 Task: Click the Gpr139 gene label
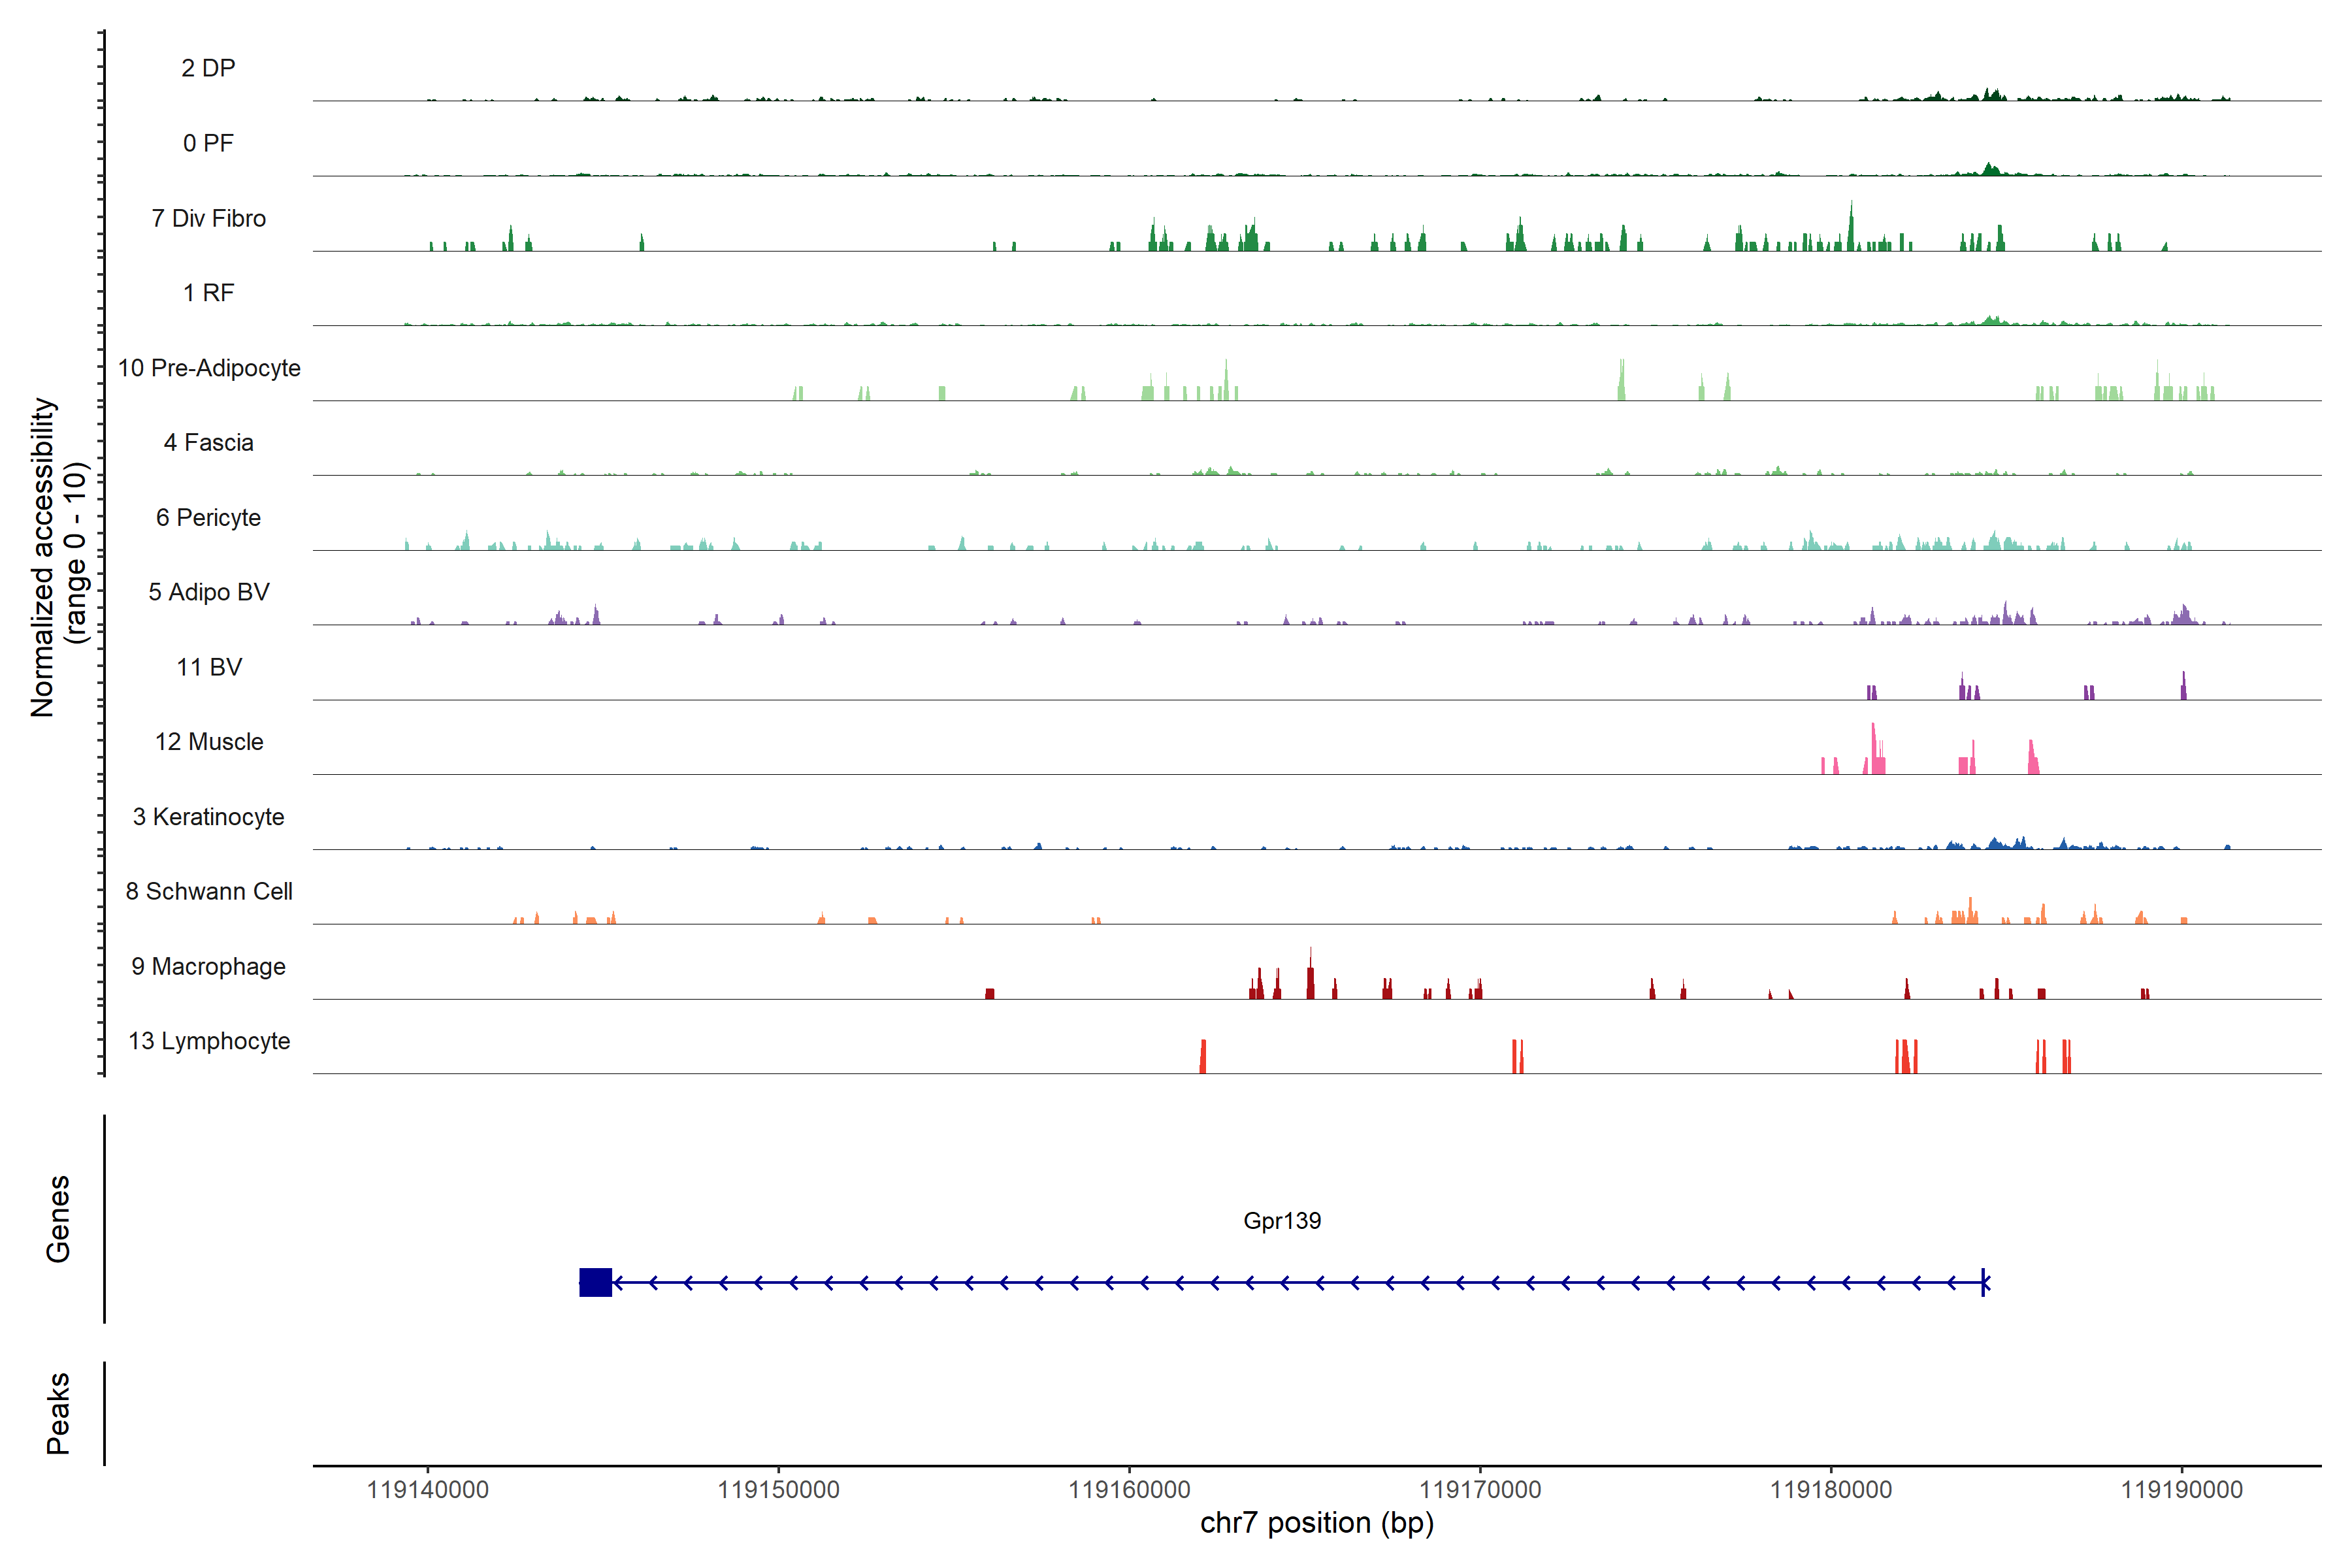pos(1281,1220)
